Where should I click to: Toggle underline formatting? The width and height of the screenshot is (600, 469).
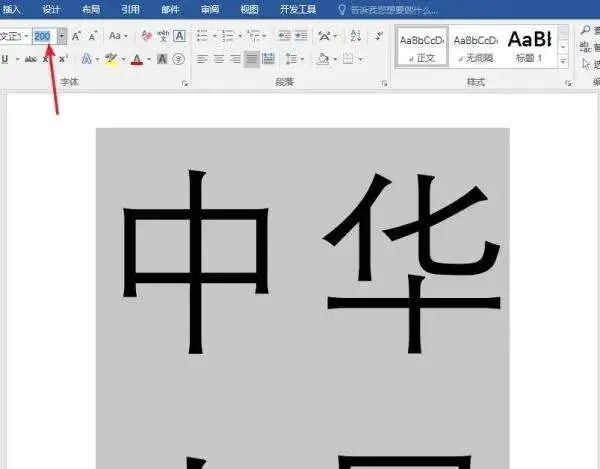[x=5, y=59]
